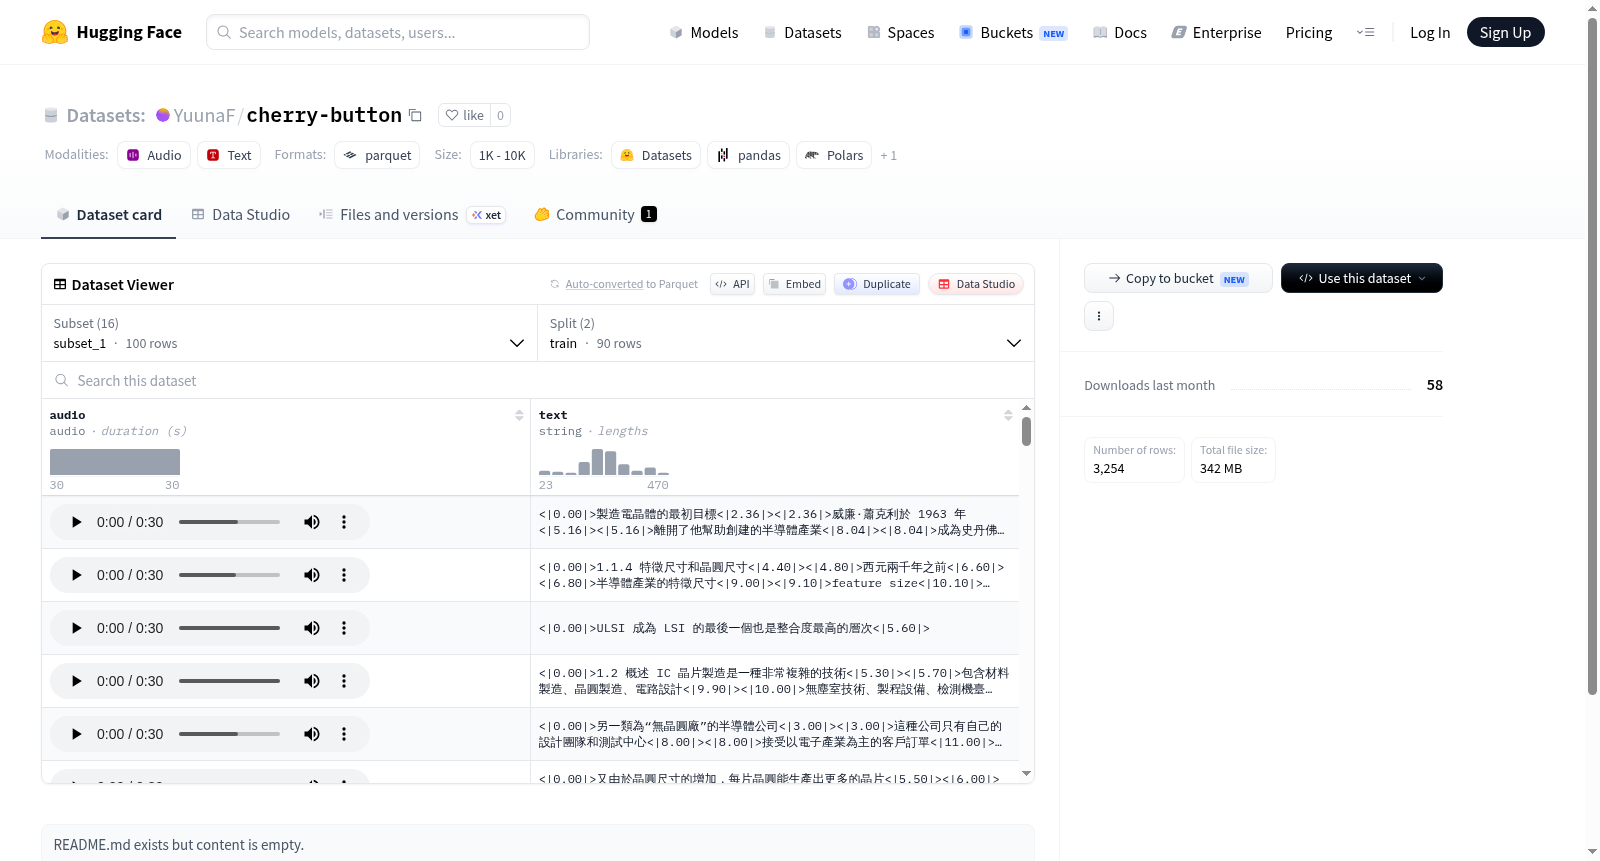This screenshot has height=861, width=1600.
Task: Mute the audio in the 無晶圓廠 row
Action: tap(312, 734)
